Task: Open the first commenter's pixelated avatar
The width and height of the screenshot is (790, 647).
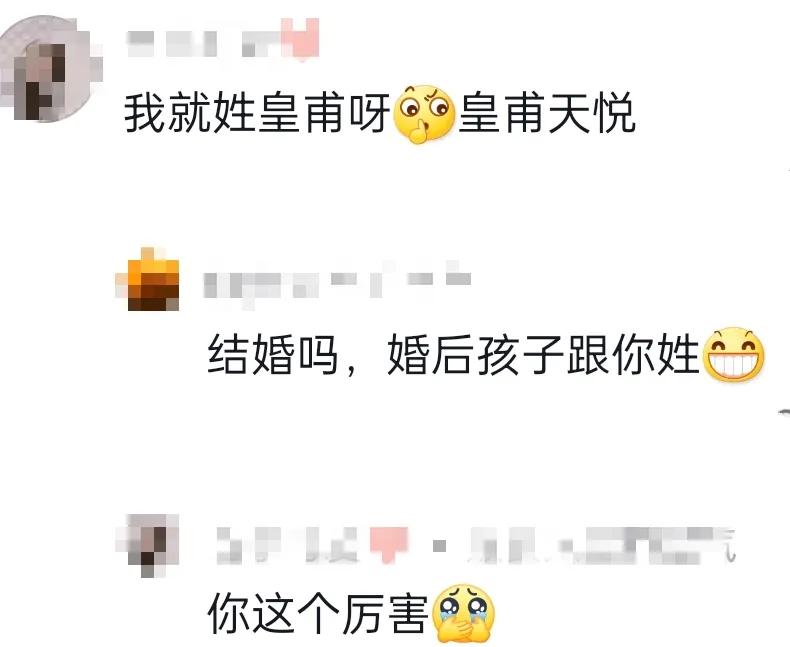Action: pos(50,69)
